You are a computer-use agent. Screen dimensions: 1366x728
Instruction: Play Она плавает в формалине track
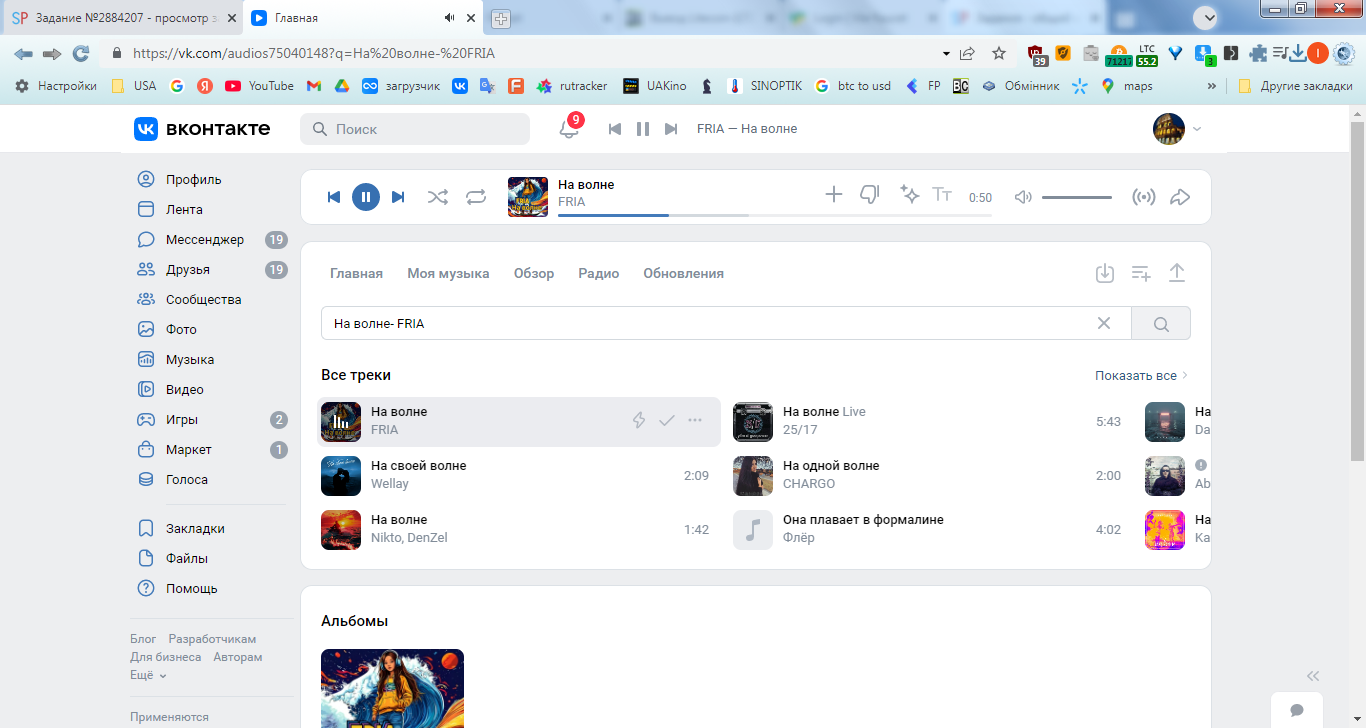[753, 530]
